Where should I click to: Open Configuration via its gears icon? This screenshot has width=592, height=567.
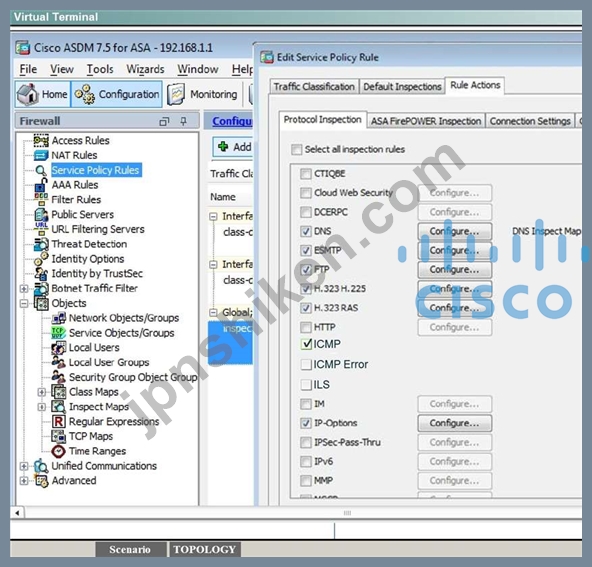85,94
